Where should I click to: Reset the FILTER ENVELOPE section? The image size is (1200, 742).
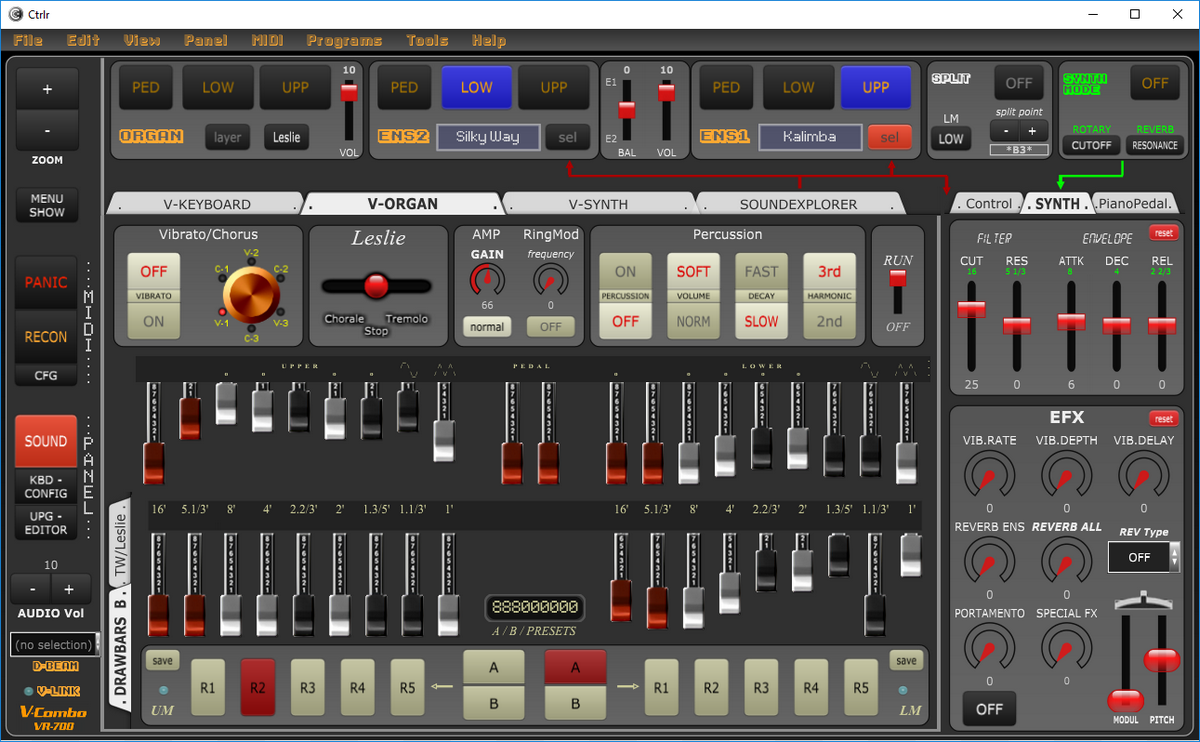point(1163,233)
